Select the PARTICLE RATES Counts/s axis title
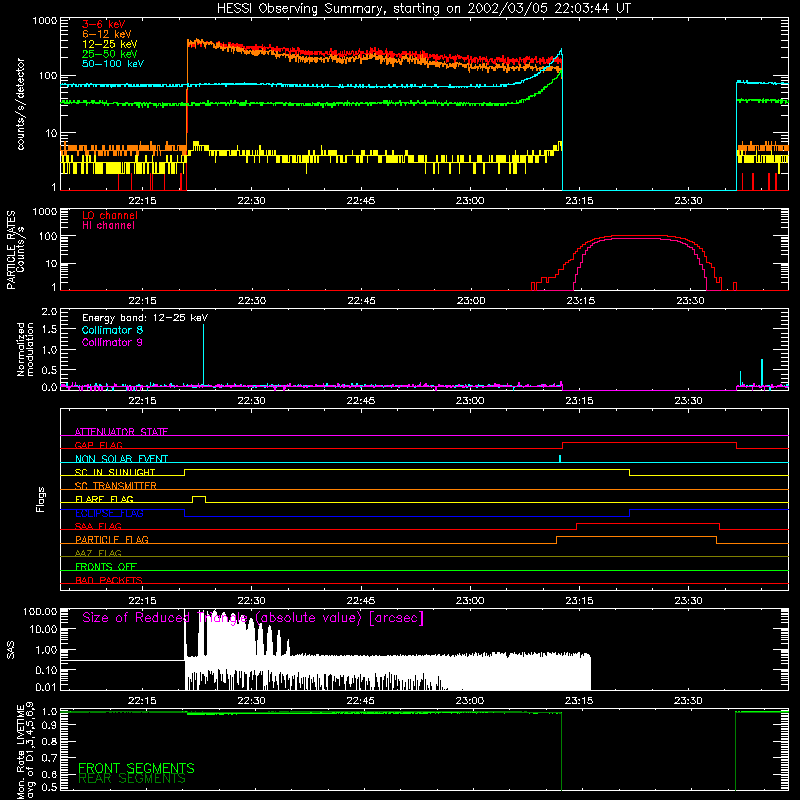The width and height of the screenshot is (800, 800). (15, 250)
